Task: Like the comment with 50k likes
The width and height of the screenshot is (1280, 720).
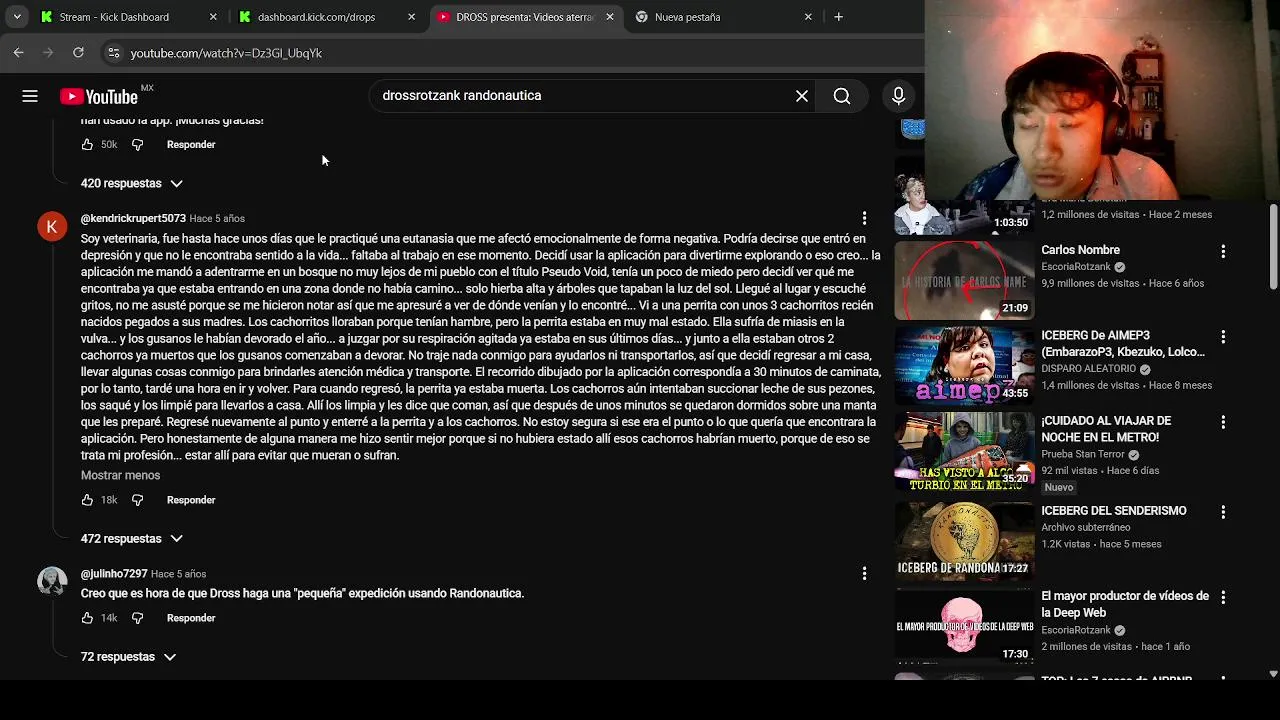Action: [x=87, y=144]
